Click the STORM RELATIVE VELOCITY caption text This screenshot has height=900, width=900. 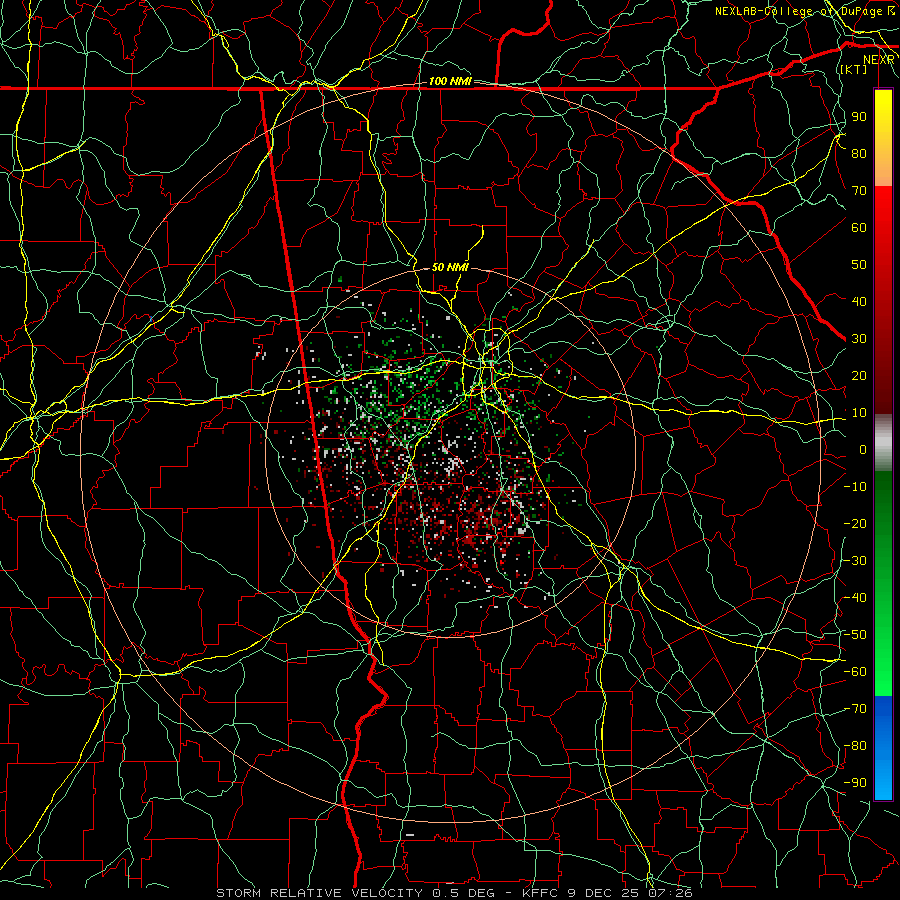click(319, 893)
